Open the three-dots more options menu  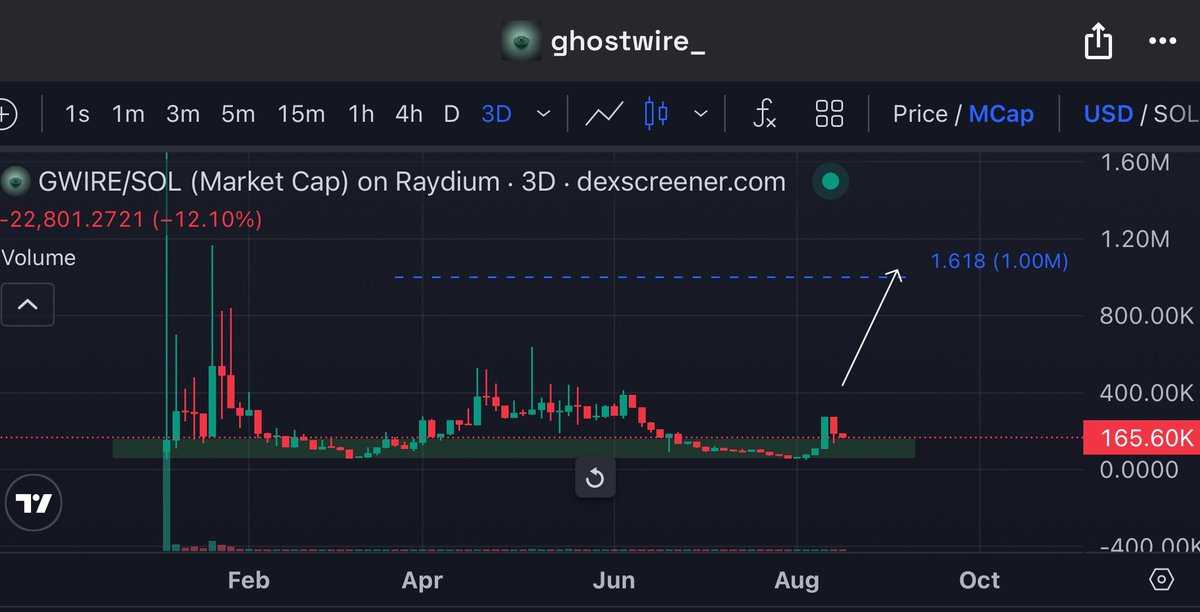(1162, 42)
